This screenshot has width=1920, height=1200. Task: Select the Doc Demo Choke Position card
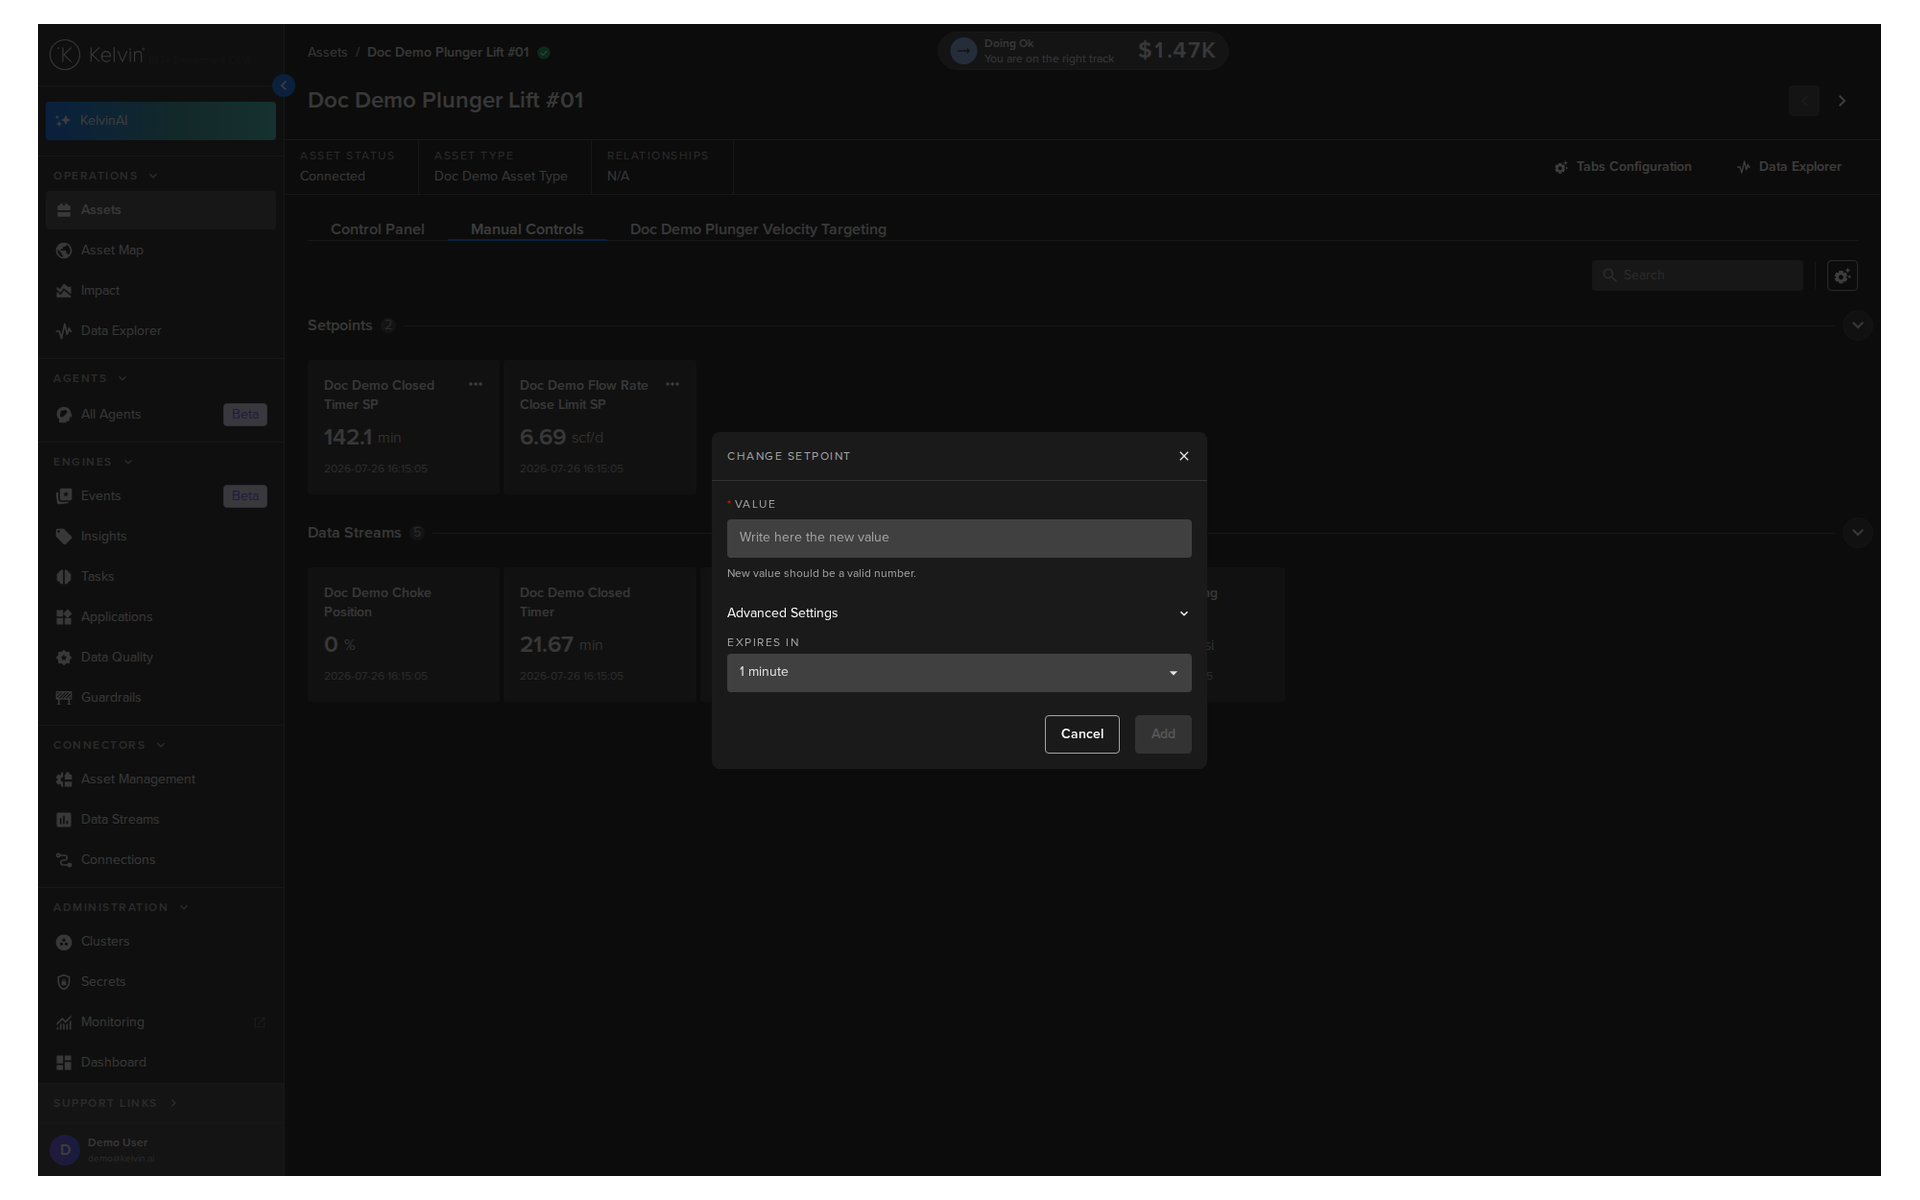(x=403, y=635)
